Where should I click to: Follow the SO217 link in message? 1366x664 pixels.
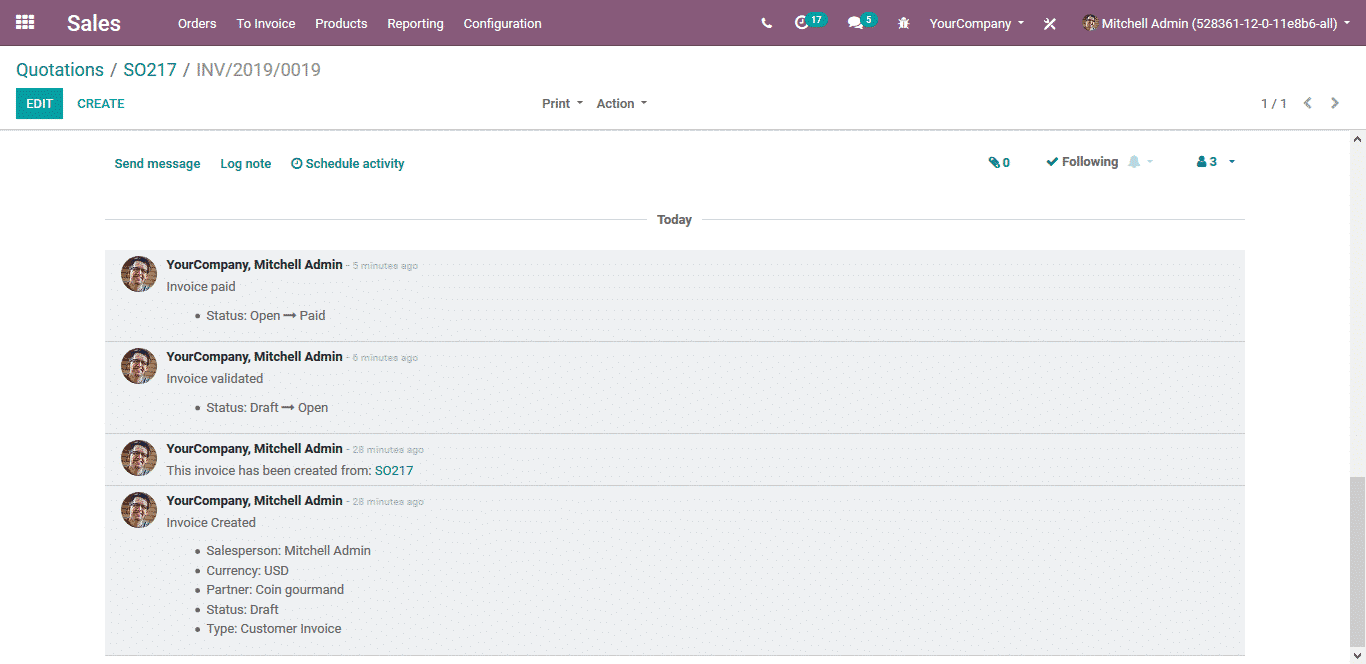(x=393, y=471)
